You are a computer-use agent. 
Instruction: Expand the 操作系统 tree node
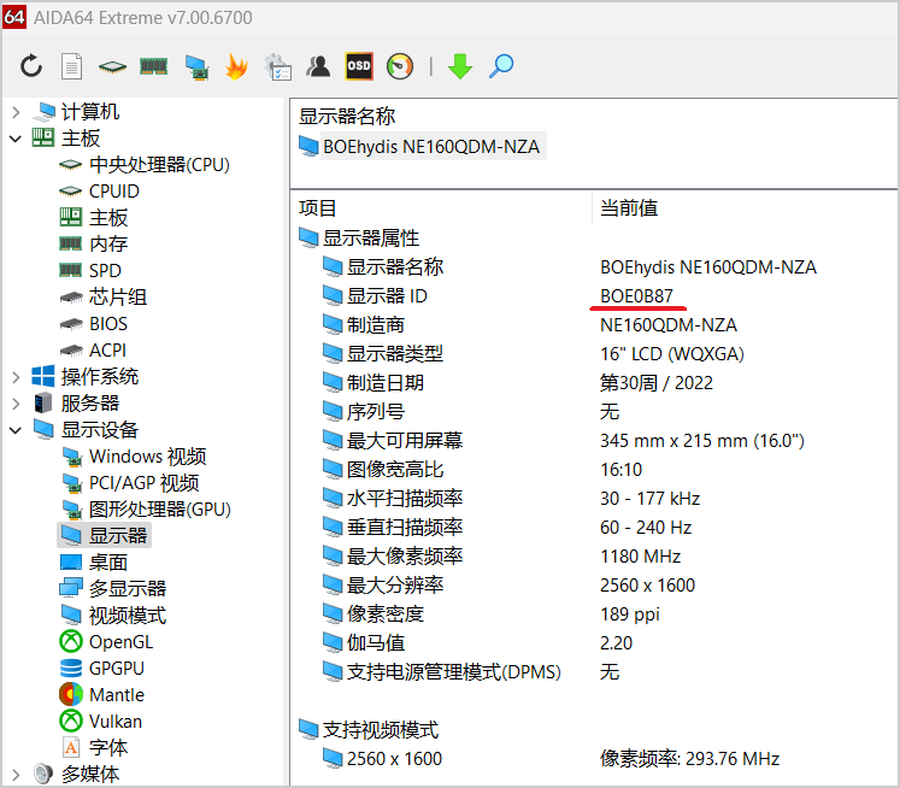click(x=16, y=377)
